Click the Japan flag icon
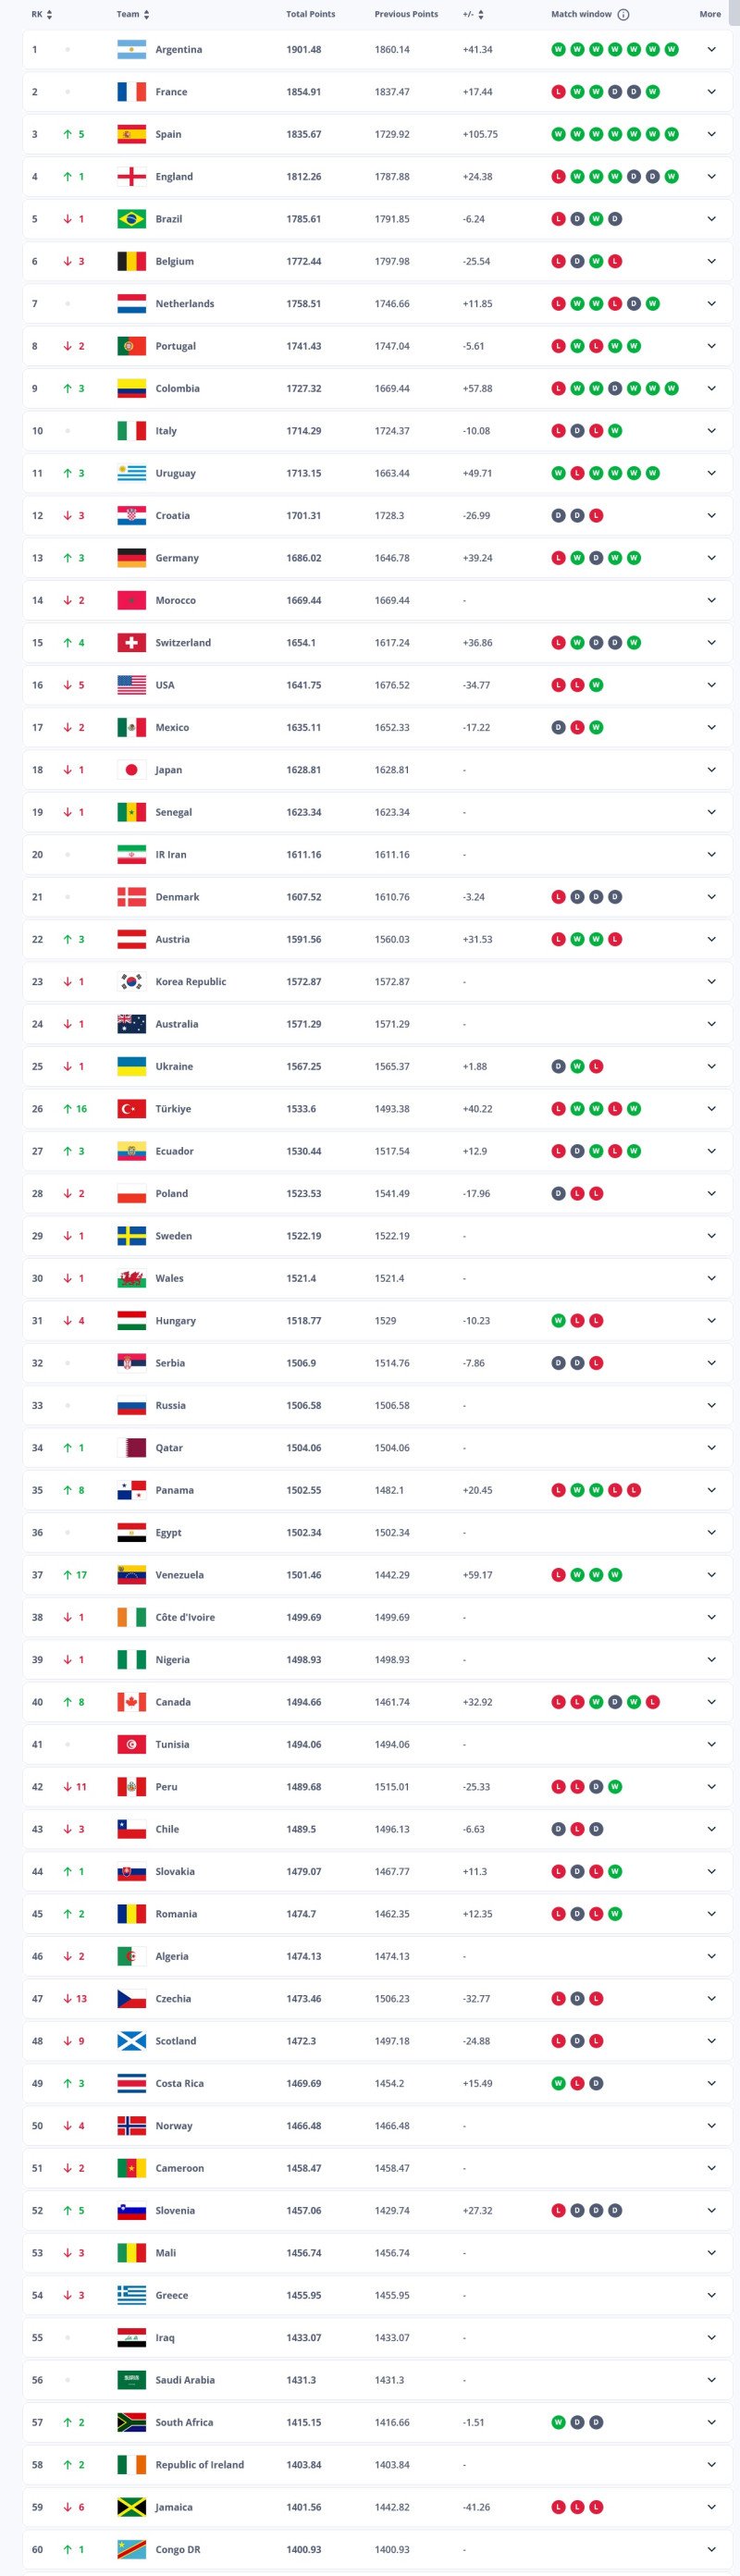Image resolution: width=740 pixels, height=2576 pixels. [x=131, y=770]
